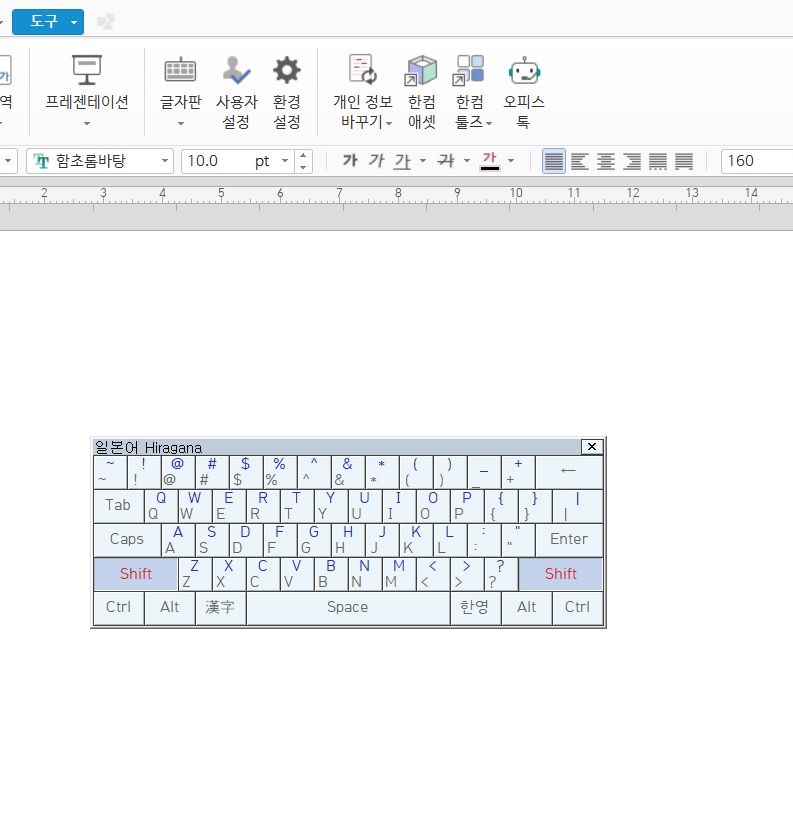Click Caps key on virtual keyboard
The height and width of the screenshot is (827, 793).
point(127,539)
